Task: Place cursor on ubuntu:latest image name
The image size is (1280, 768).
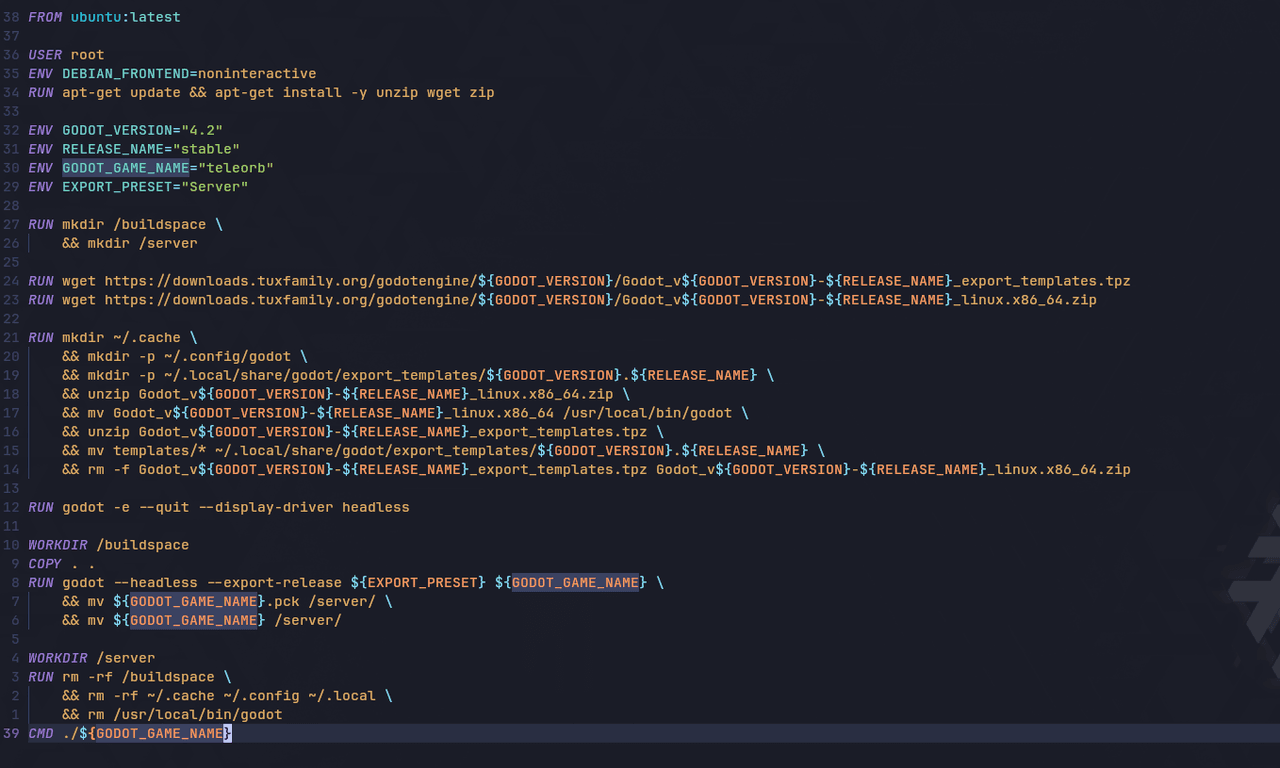Action: (x=125, y=17)
